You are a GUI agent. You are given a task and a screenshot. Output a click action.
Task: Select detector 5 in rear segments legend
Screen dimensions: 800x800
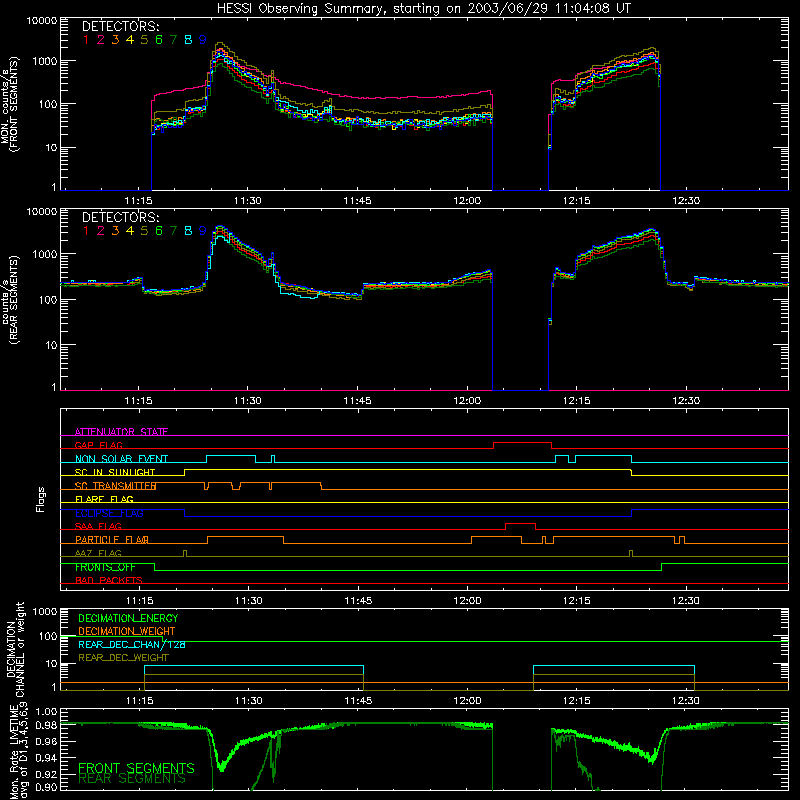[144, 231]
